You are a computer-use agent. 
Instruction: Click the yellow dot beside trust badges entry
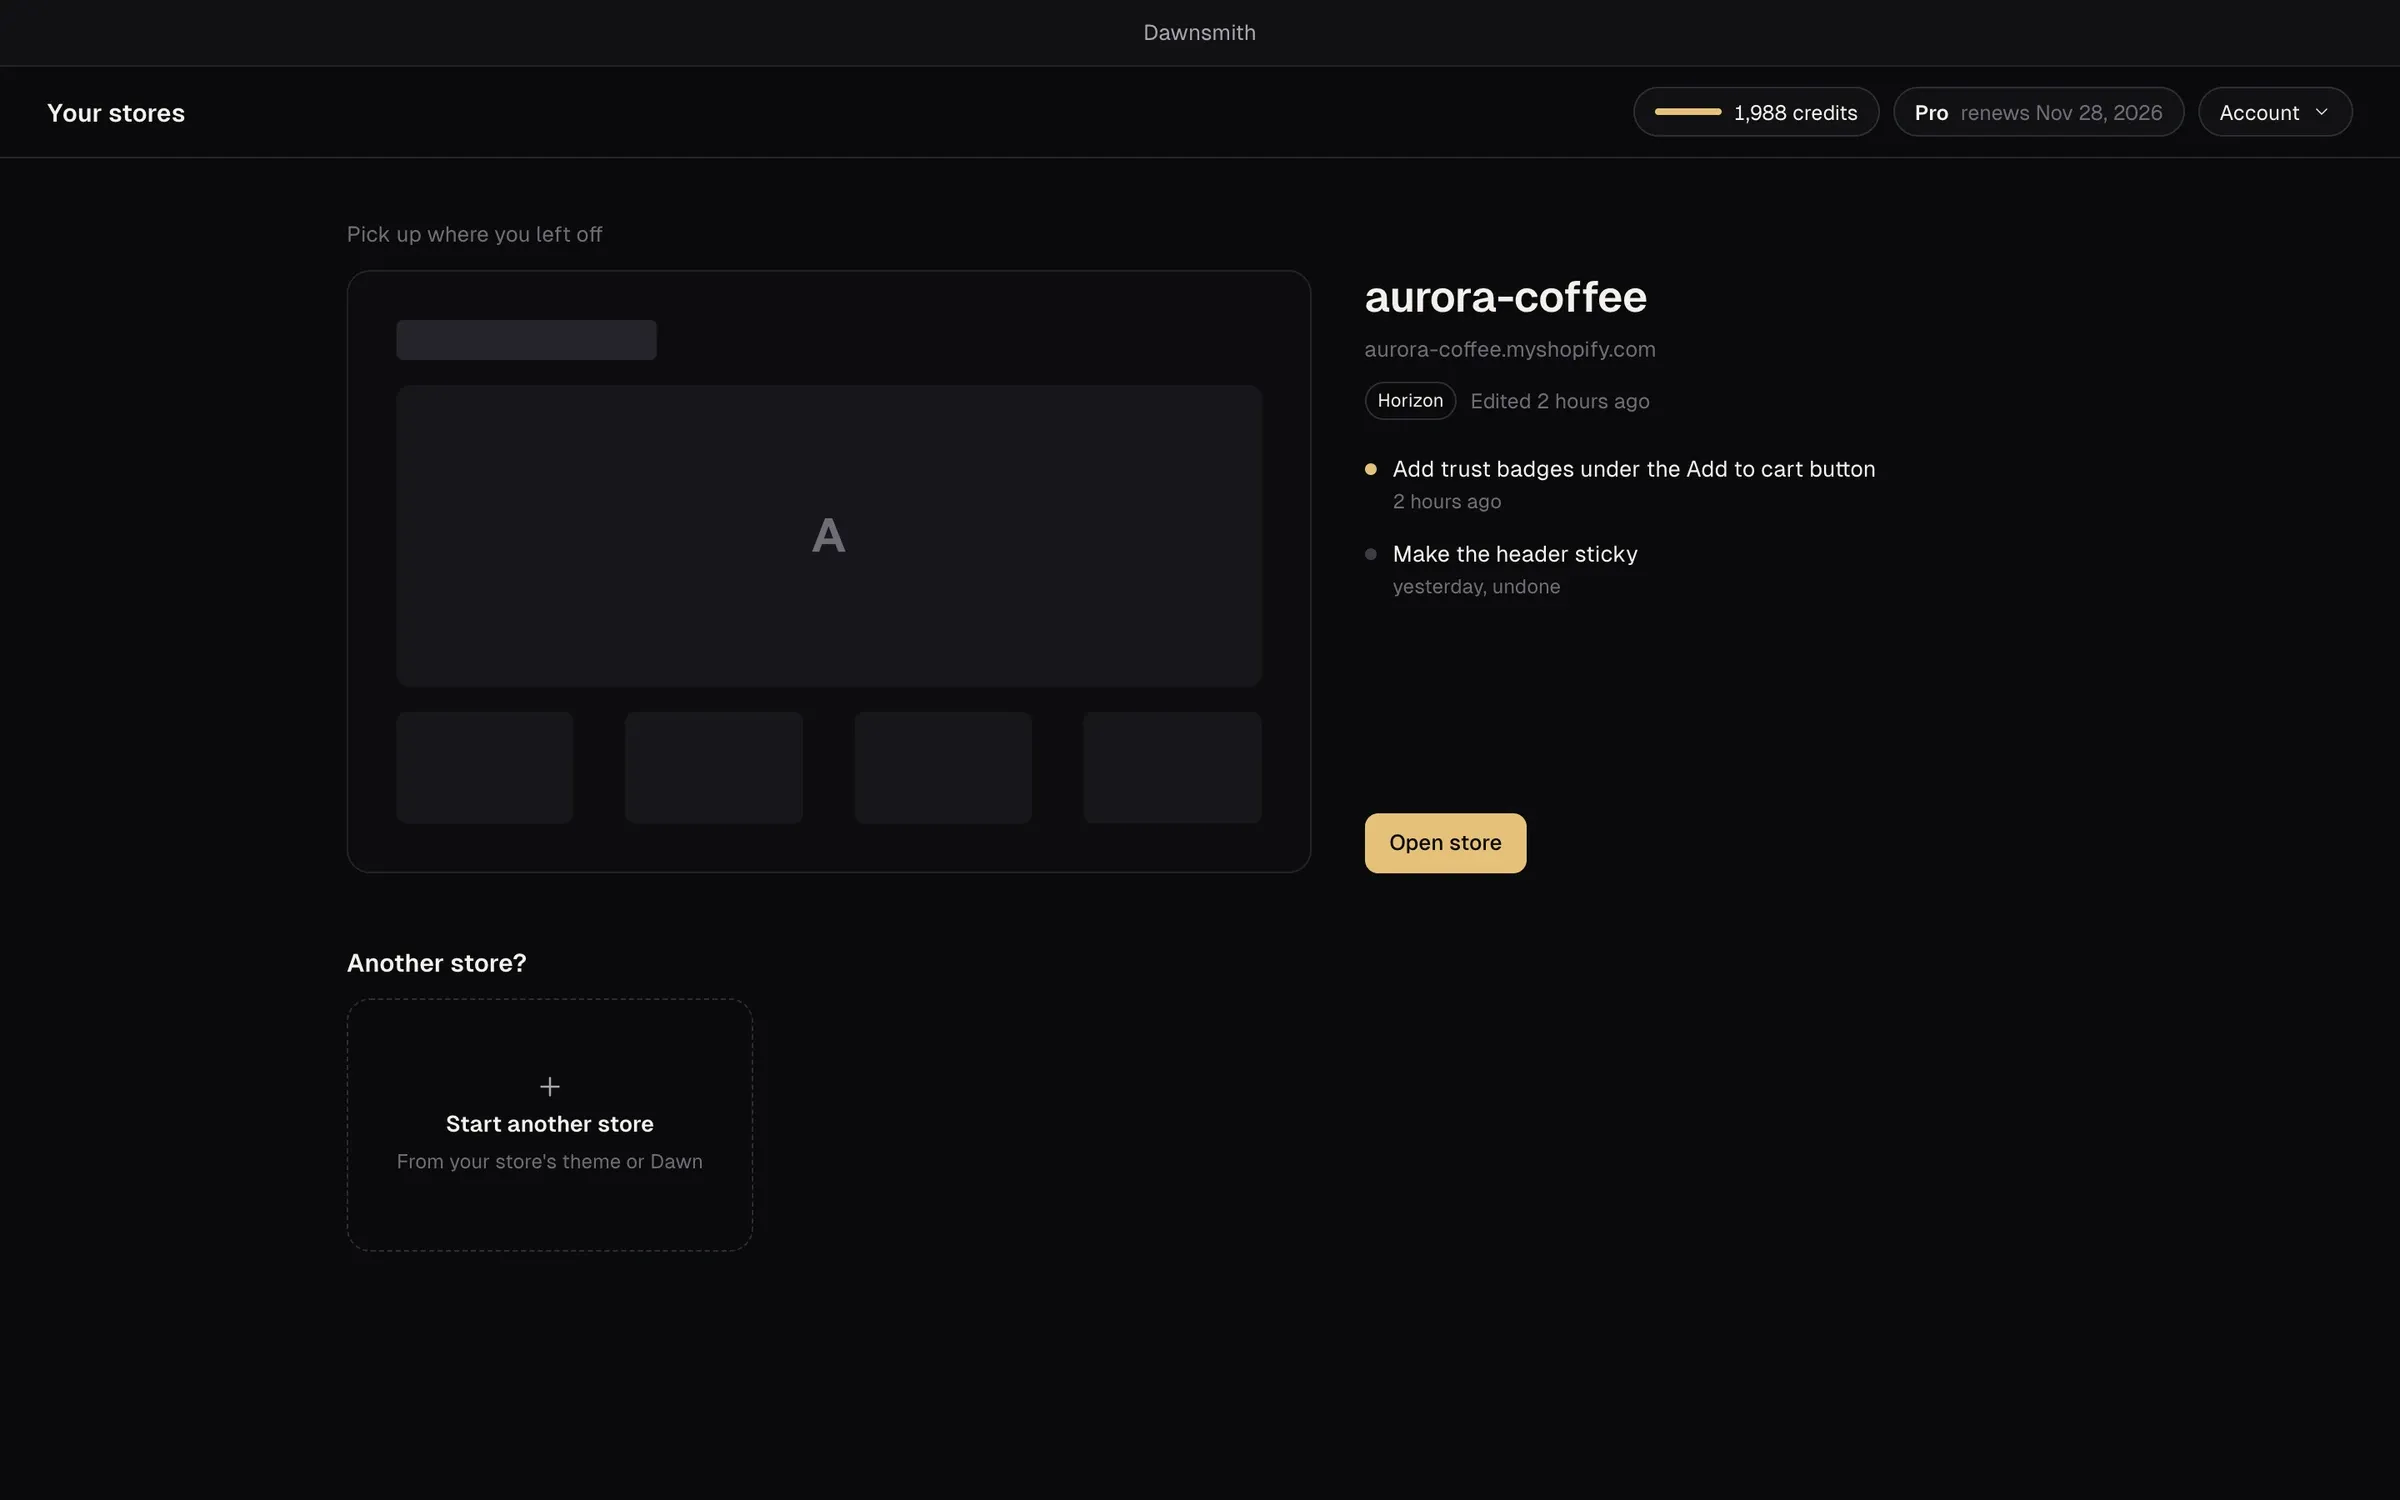click(x=1371, y=469)
